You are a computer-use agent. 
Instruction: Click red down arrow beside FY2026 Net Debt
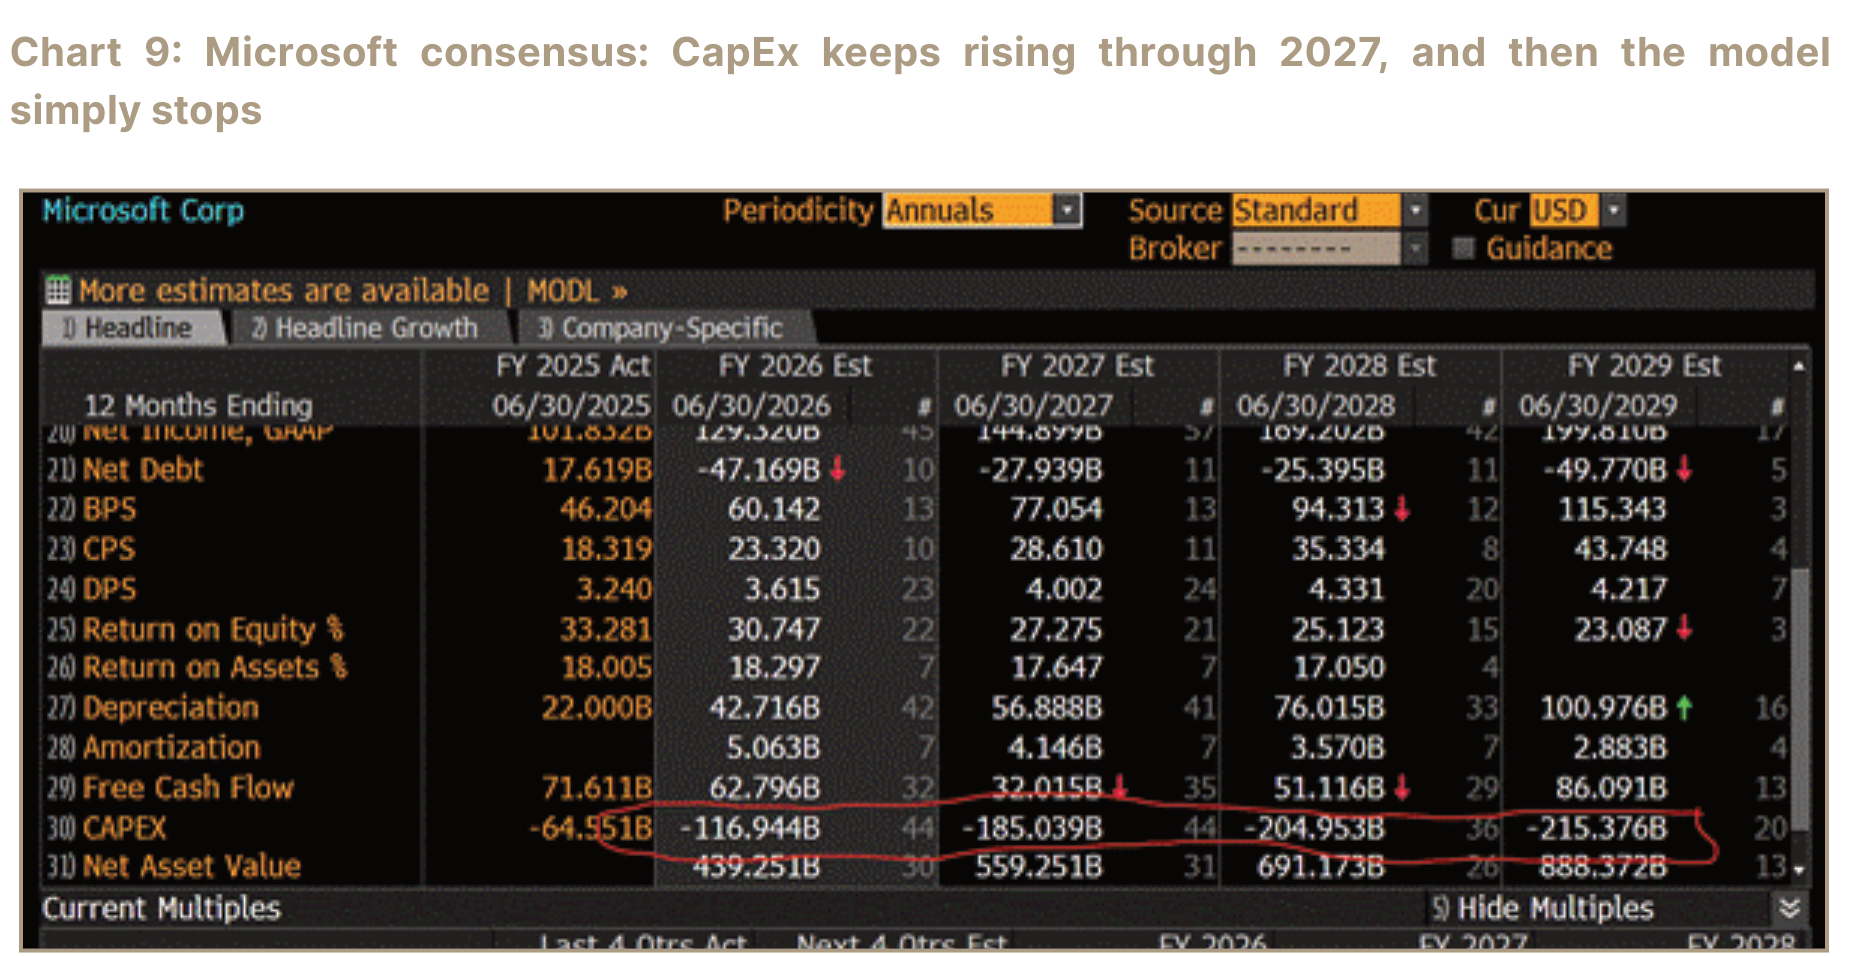pos(838,468)
